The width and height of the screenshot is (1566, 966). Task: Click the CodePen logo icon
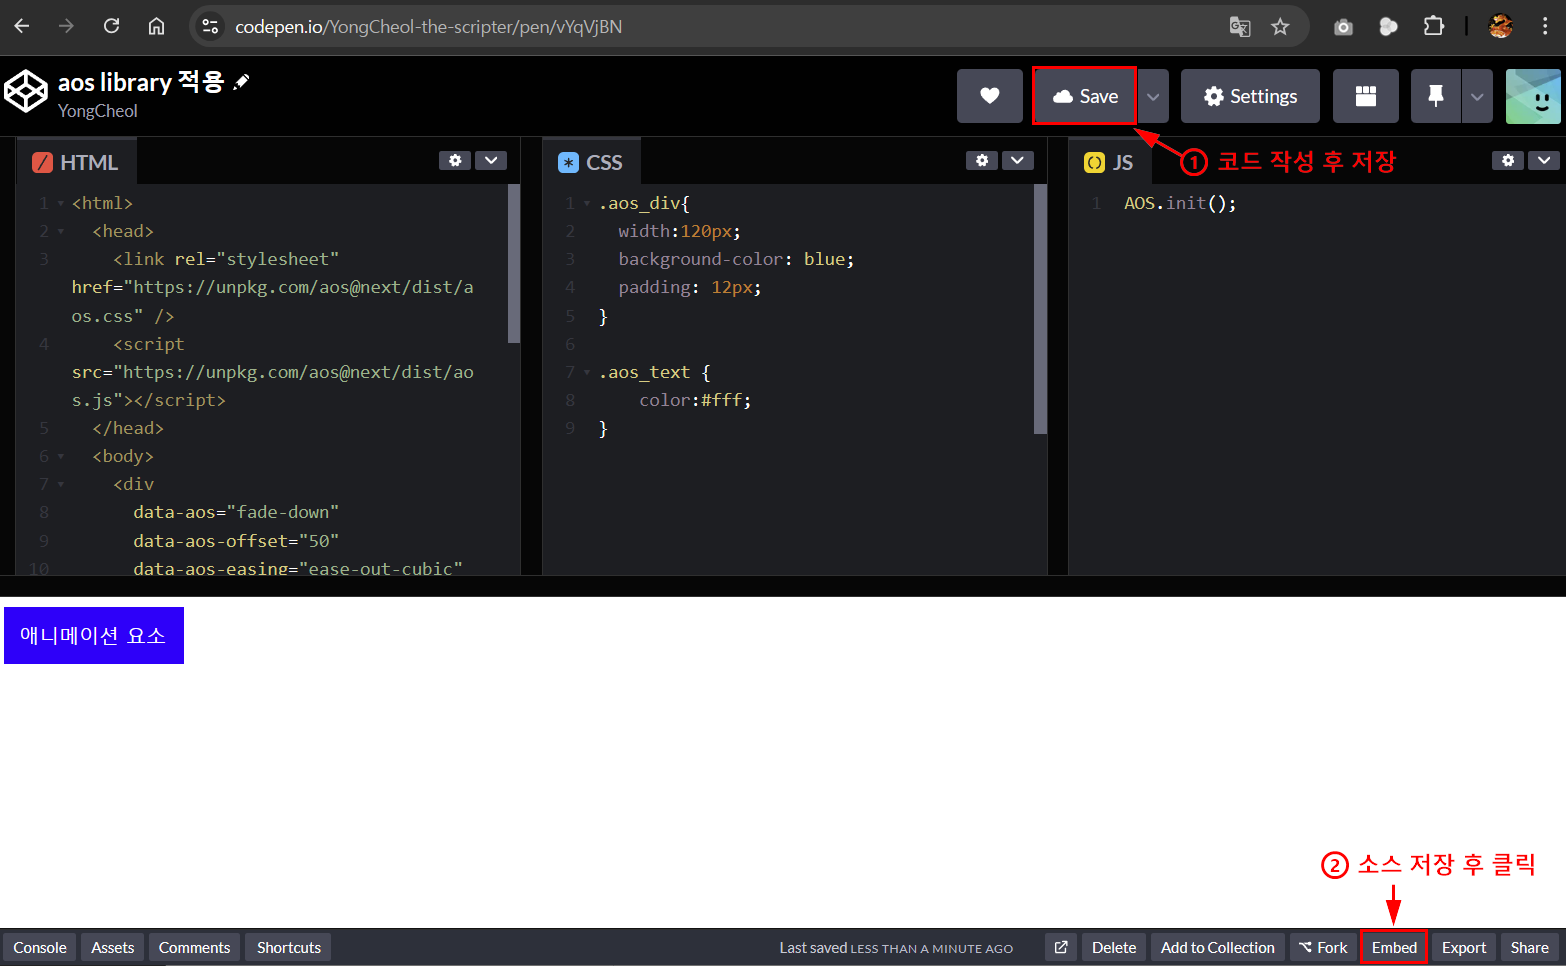(26, 92)
